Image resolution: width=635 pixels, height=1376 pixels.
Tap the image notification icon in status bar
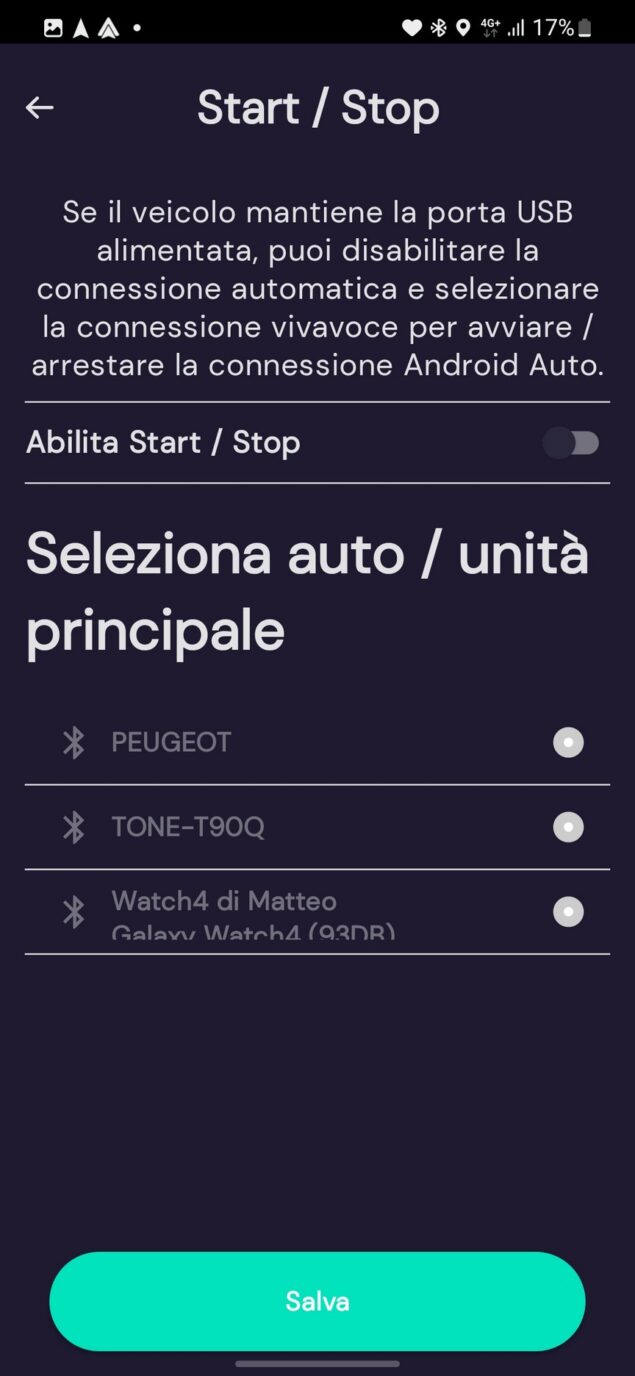[53, 28]
